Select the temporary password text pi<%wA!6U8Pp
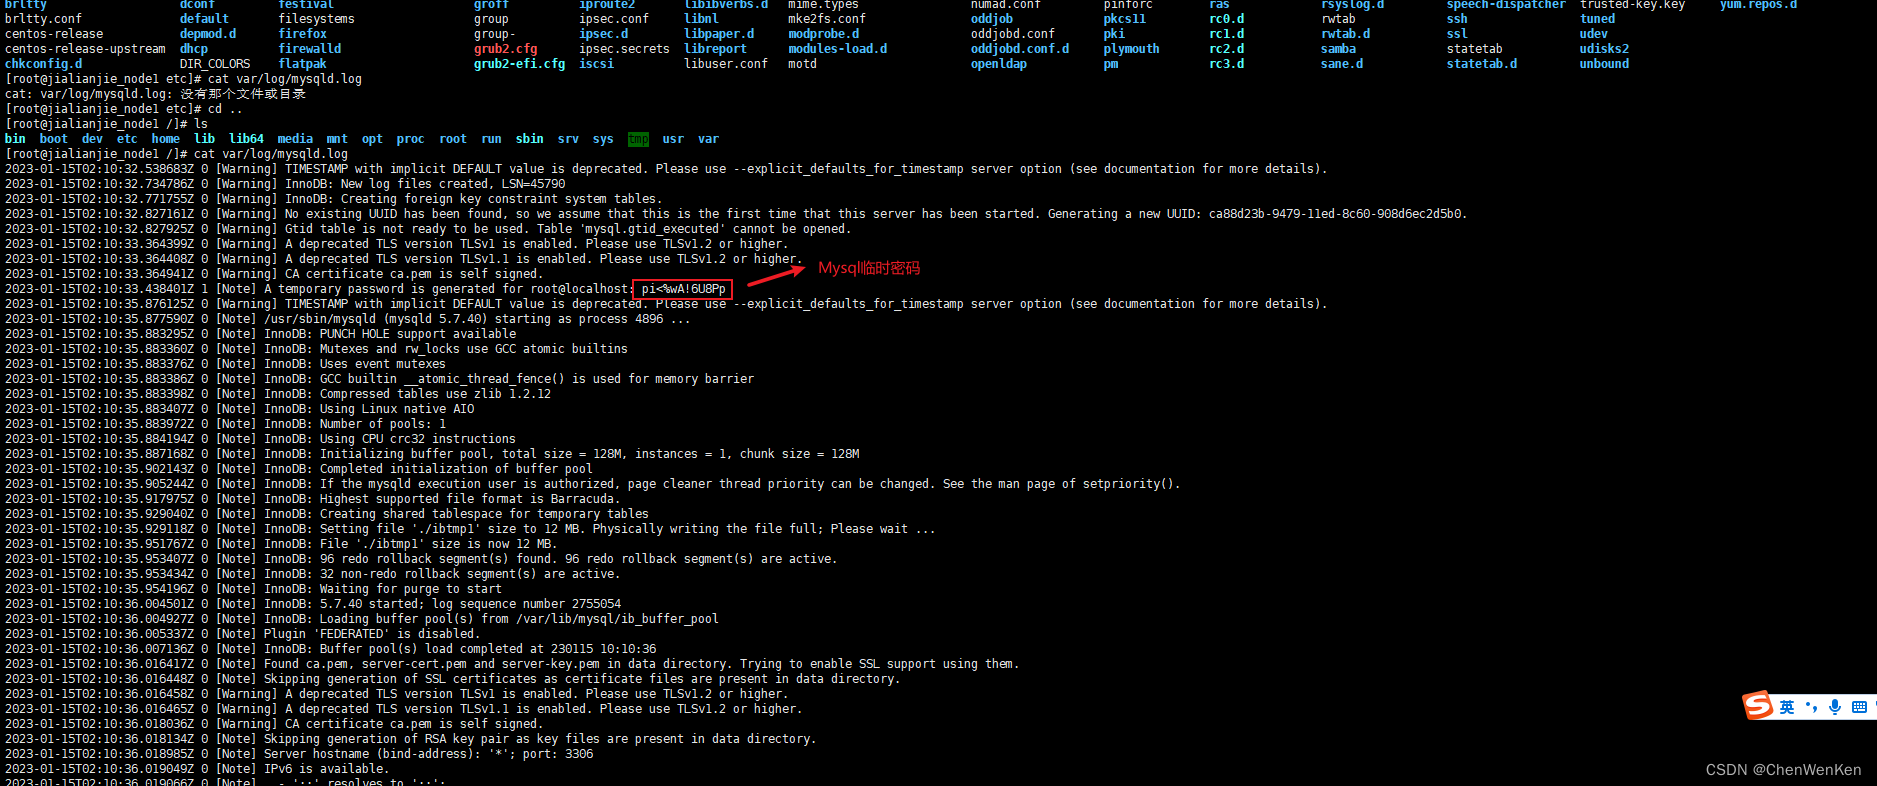Screen dimensions: 1877x786 coord(684,289)
